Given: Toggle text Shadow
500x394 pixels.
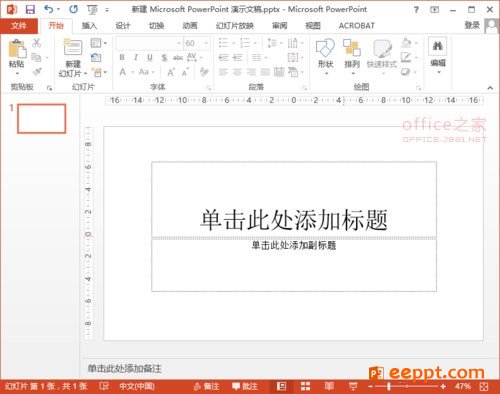Looking at the screenshot, I should pos(164,57).
